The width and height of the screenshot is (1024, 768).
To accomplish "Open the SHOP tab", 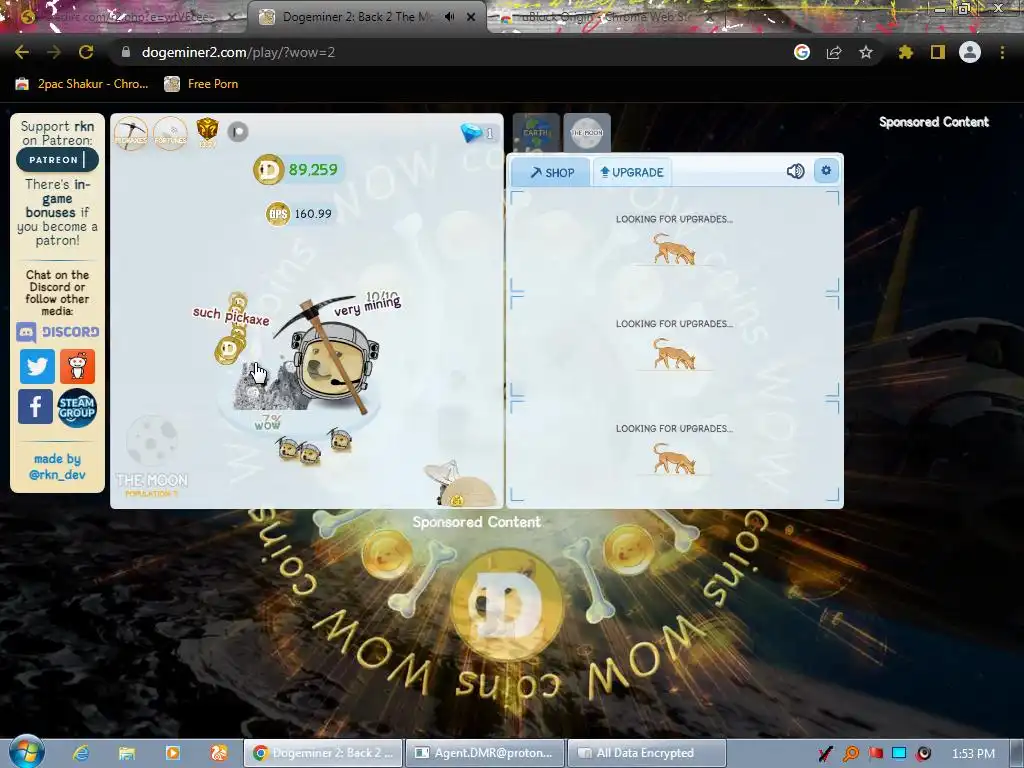I will (x=552, y=172).
